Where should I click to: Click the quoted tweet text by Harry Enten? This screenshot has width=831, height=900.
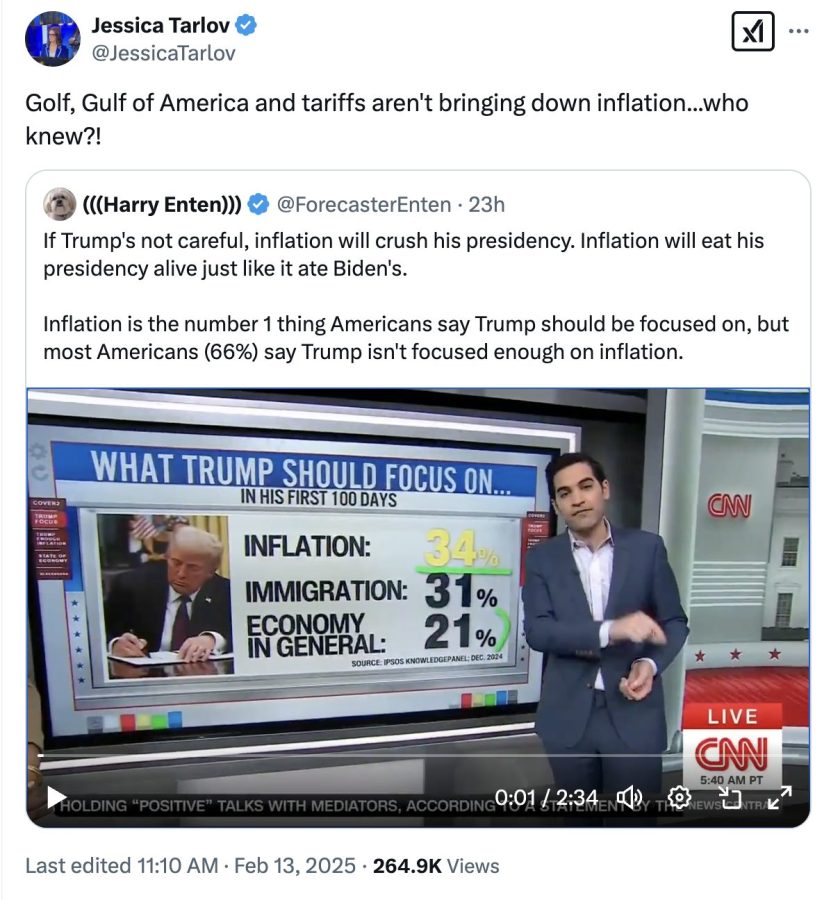coord(416,296)
